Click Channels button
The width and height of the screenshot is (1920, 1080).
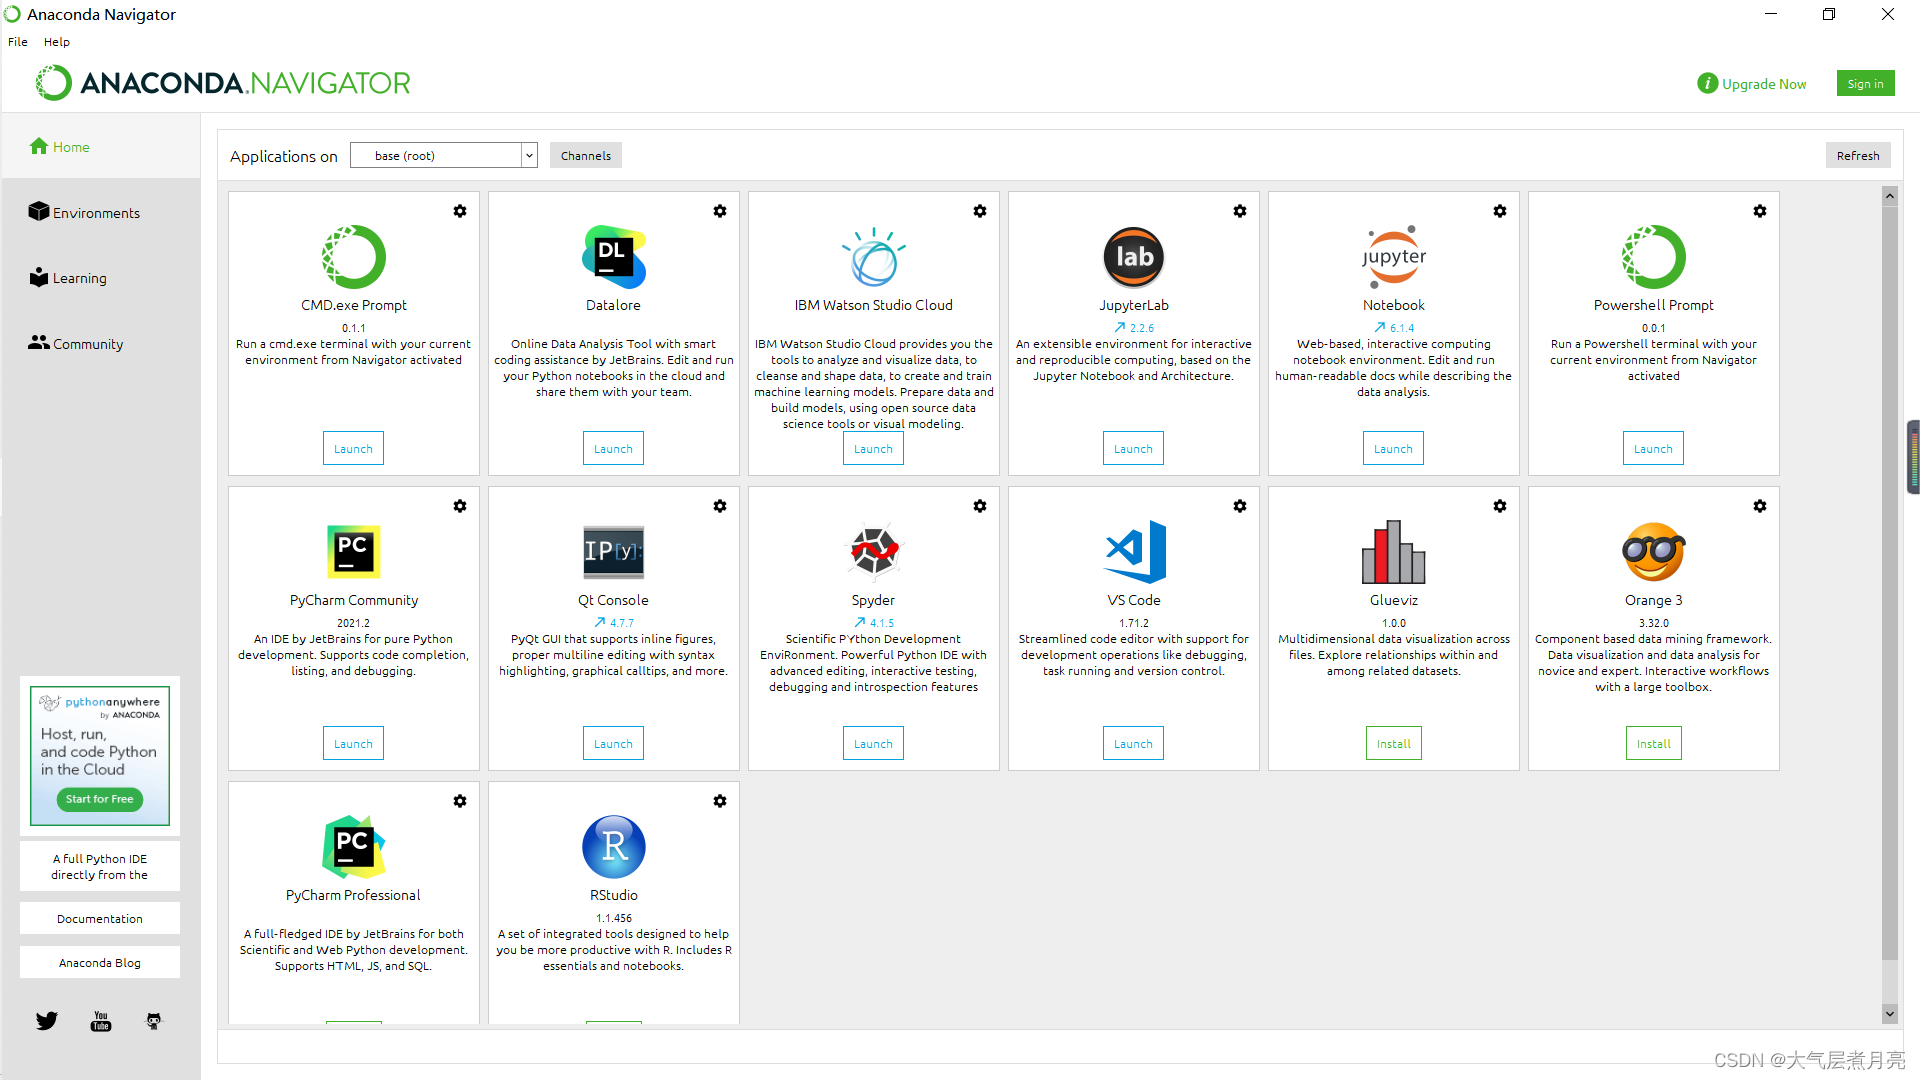coord(585,154)
